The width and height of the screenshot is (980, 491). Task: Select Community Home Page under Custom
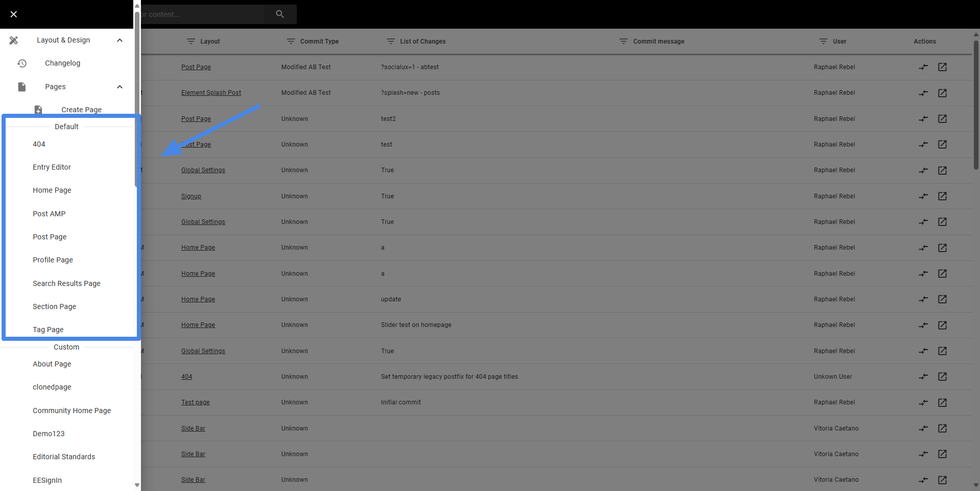pyautogui.click(x=72, y=410)
